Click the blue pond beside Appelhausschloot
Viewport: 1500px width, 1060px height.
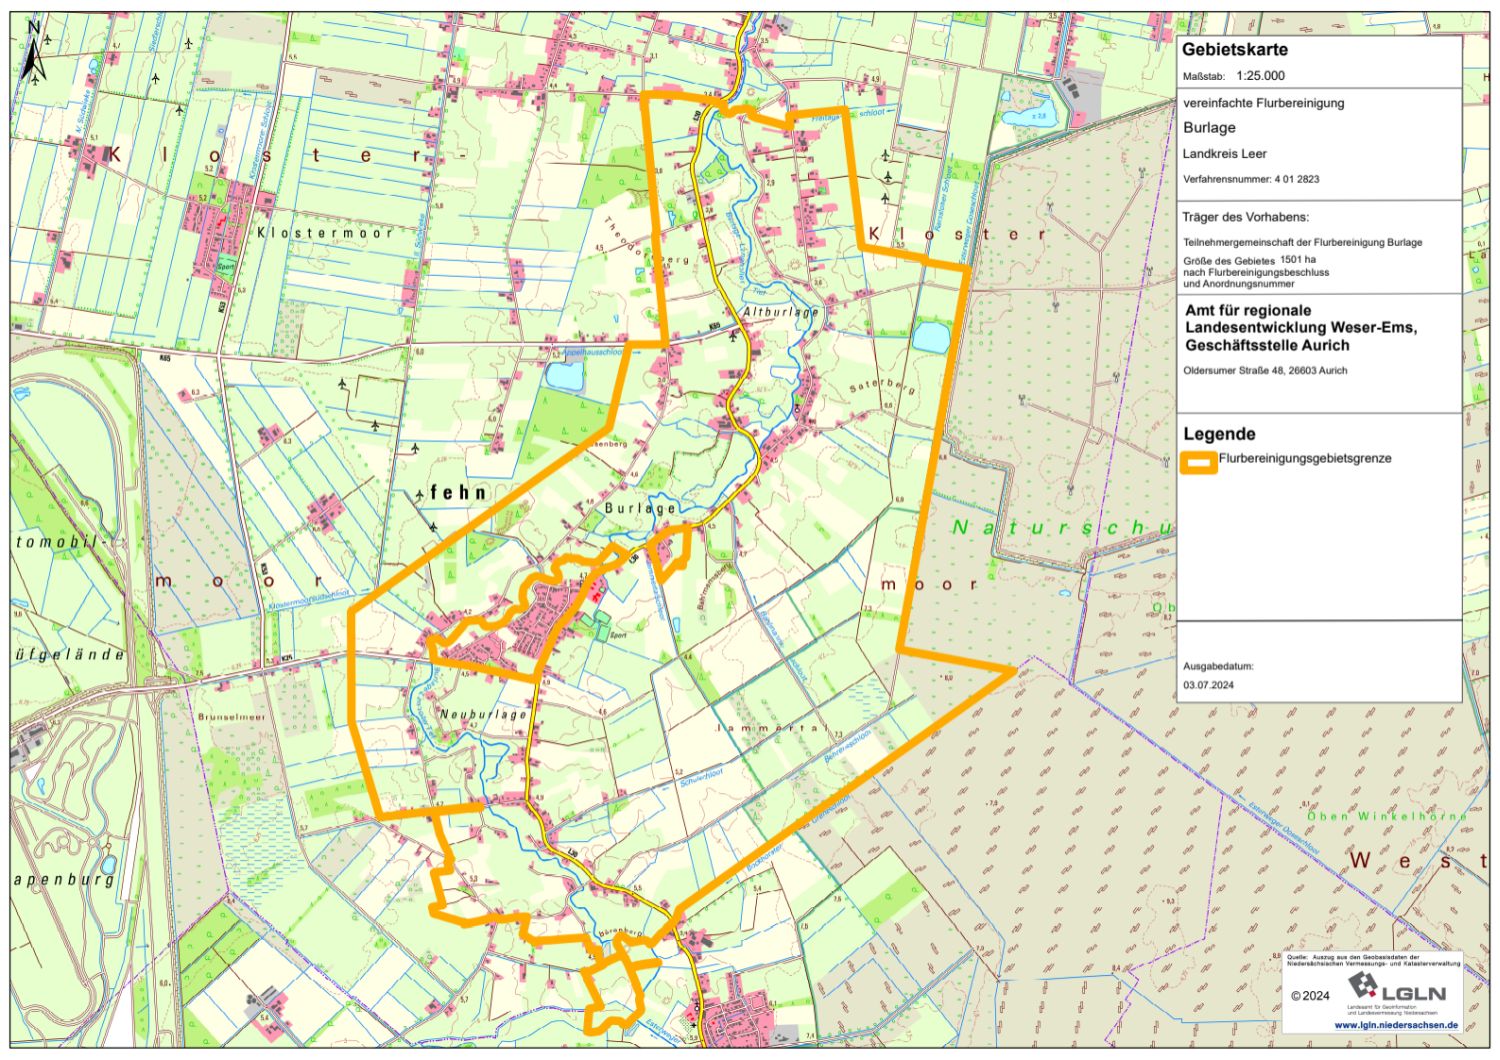point(563,377)
